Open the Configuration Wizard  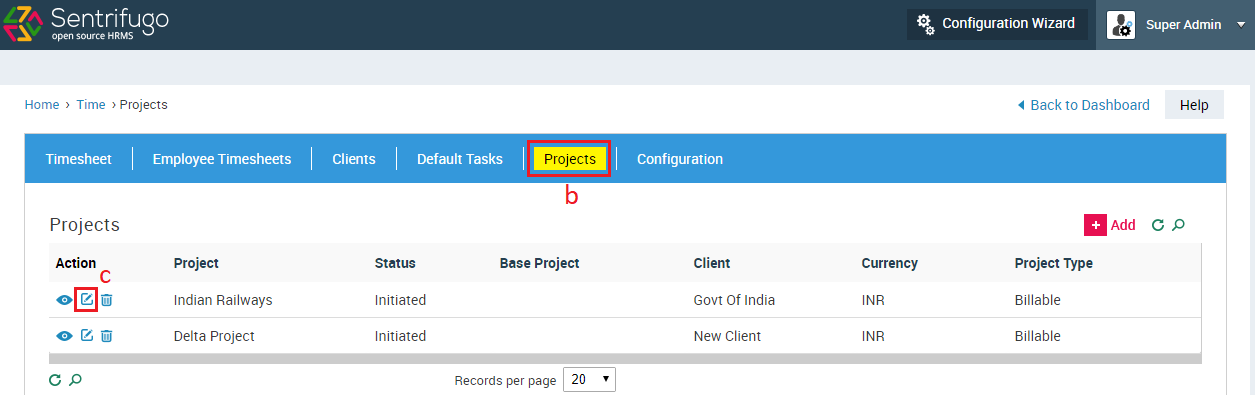pyautogui.click(x=997, y=24)
